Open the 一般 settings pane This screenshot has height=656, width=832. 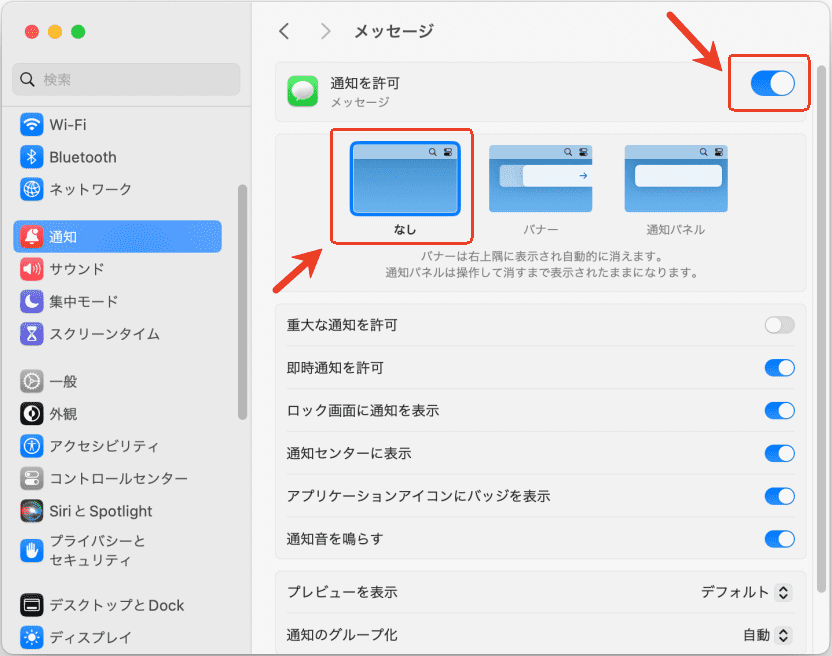tap(117, 382)
